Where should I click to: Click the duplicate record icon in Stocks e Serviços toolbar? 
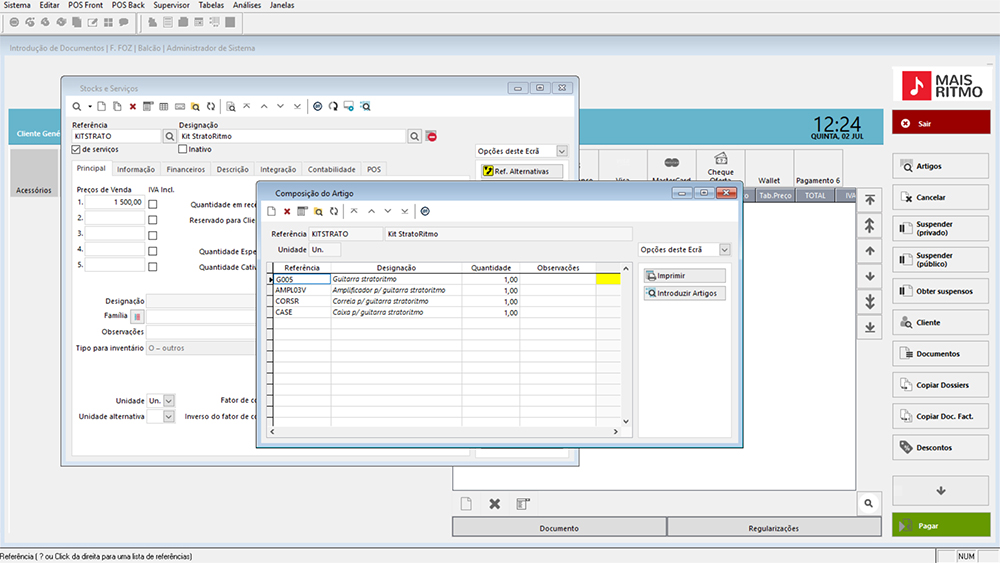(117, 106)
